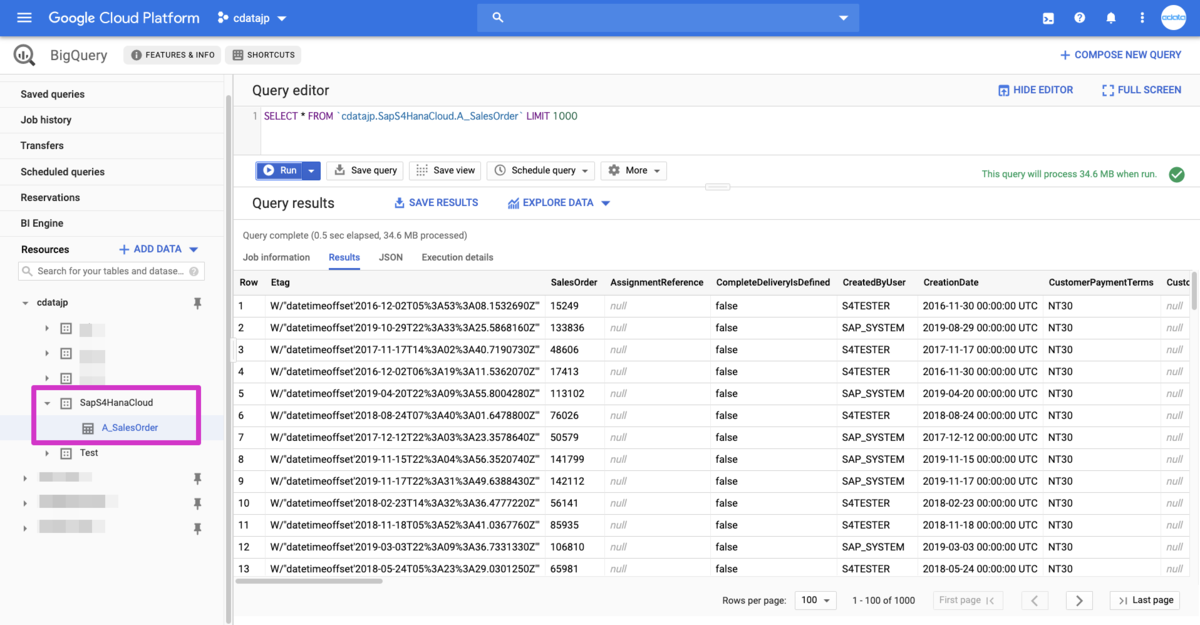Open the cdatajp project selector dropdown
The image size is (1200, 625).
coord(251,18)
